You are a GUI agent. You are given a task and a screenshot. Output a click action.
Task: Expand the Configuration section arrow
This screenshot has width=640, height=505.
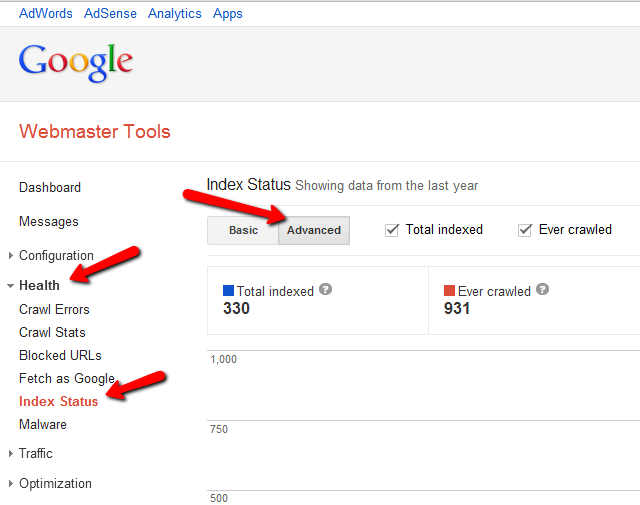[x=11, y=256]
